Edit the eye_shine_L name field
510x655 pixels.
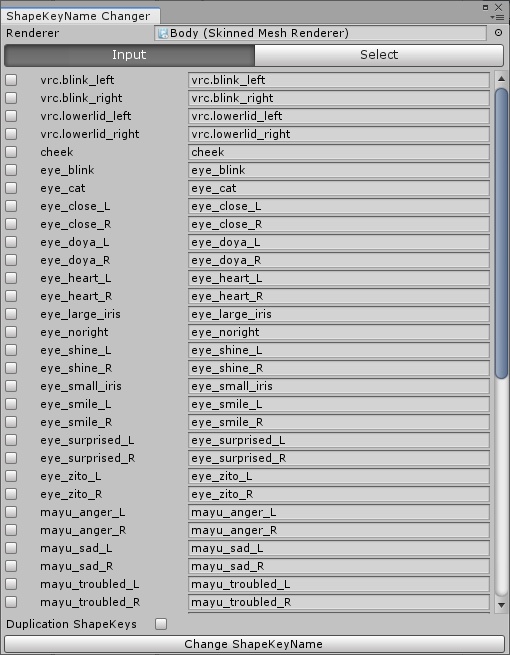(339, 350)
